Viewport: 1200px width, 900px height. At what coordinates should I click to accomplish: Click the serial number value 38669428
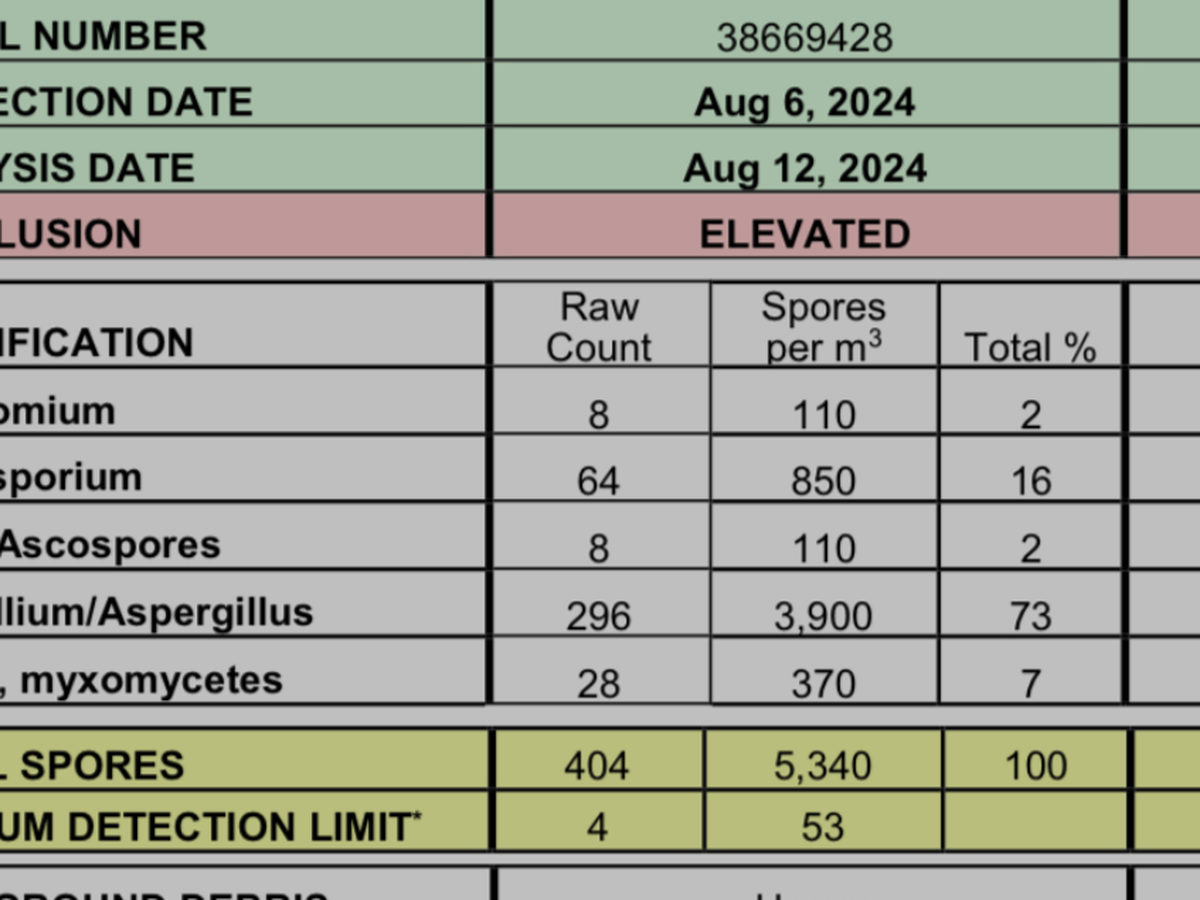[x=805, y=38]
